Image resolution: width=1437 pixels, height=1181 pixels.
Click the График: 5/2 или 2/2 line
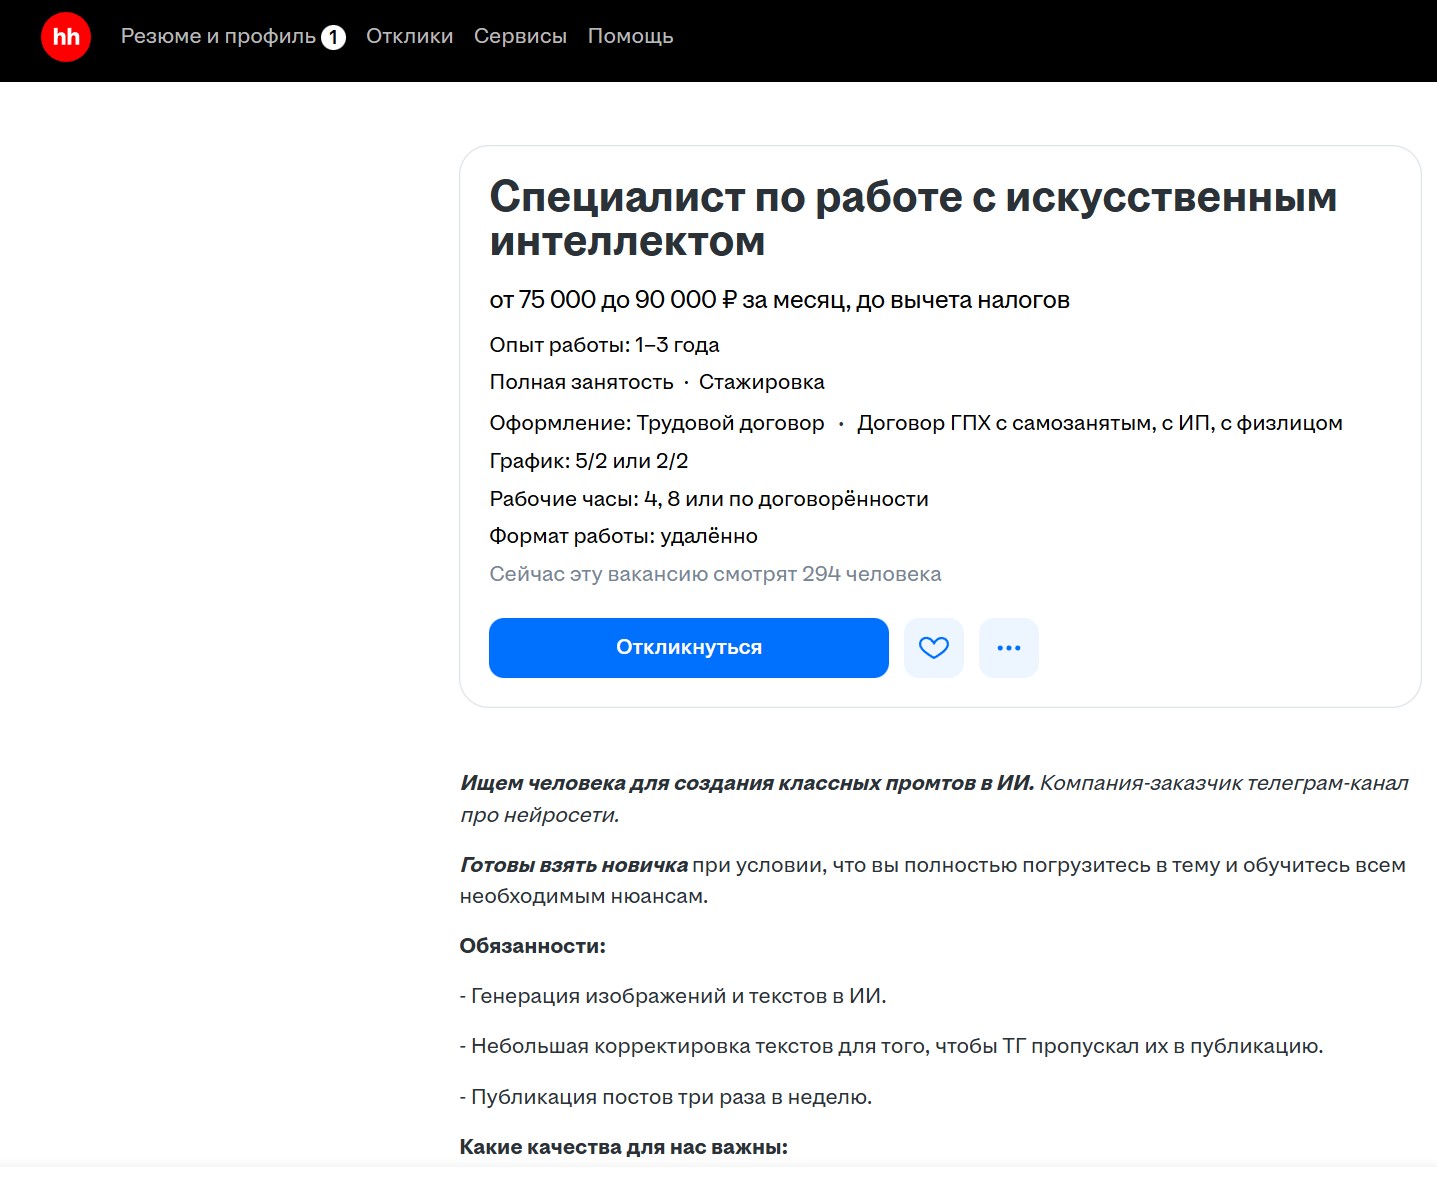(x=588, y=461)
